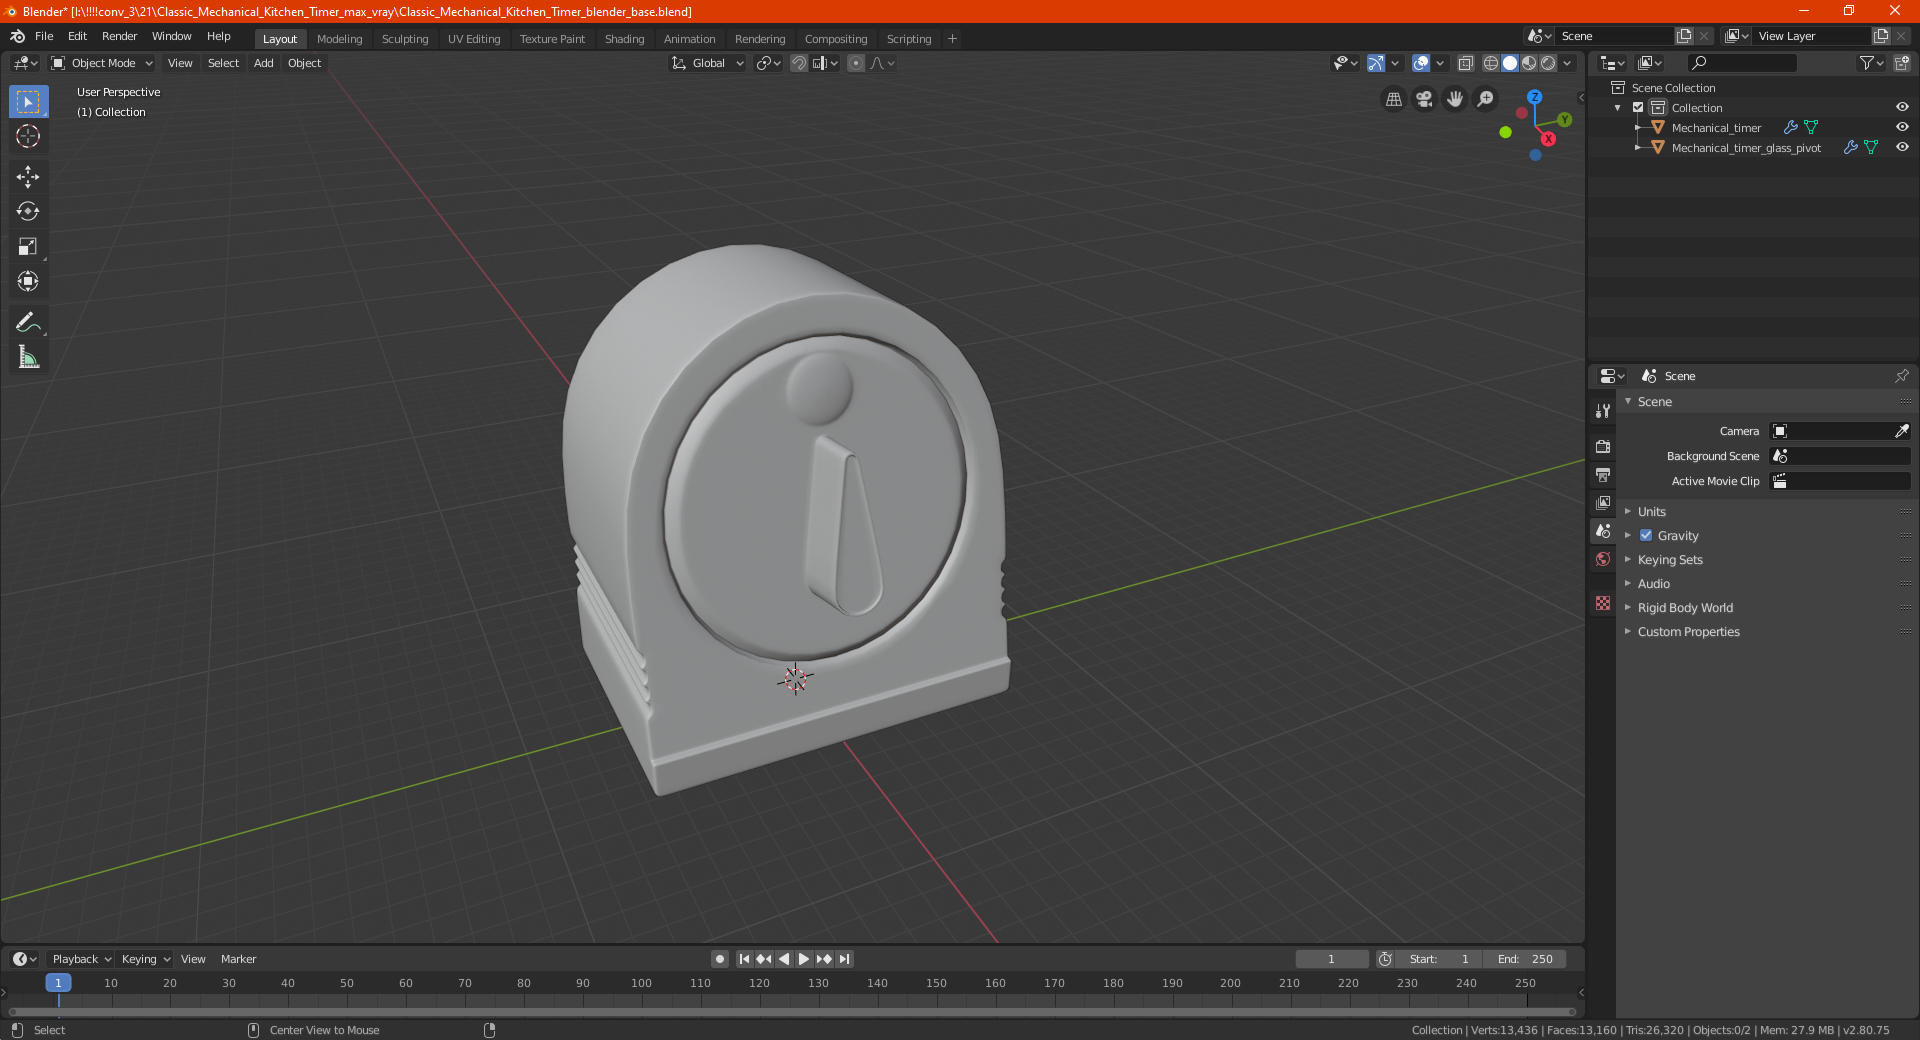Select wireframe viewport shading
Viewport: 1920px width, 1040px height.
point(1491,63)
